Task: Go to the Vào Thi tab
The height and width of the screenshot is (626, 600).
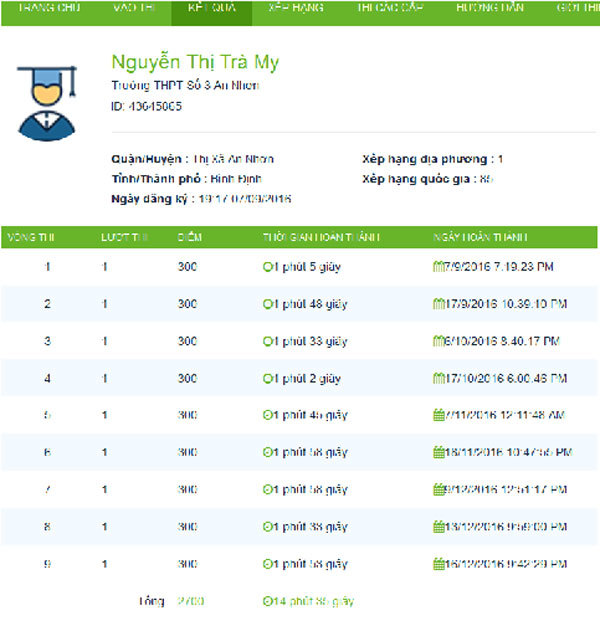Action: [133, 8]
